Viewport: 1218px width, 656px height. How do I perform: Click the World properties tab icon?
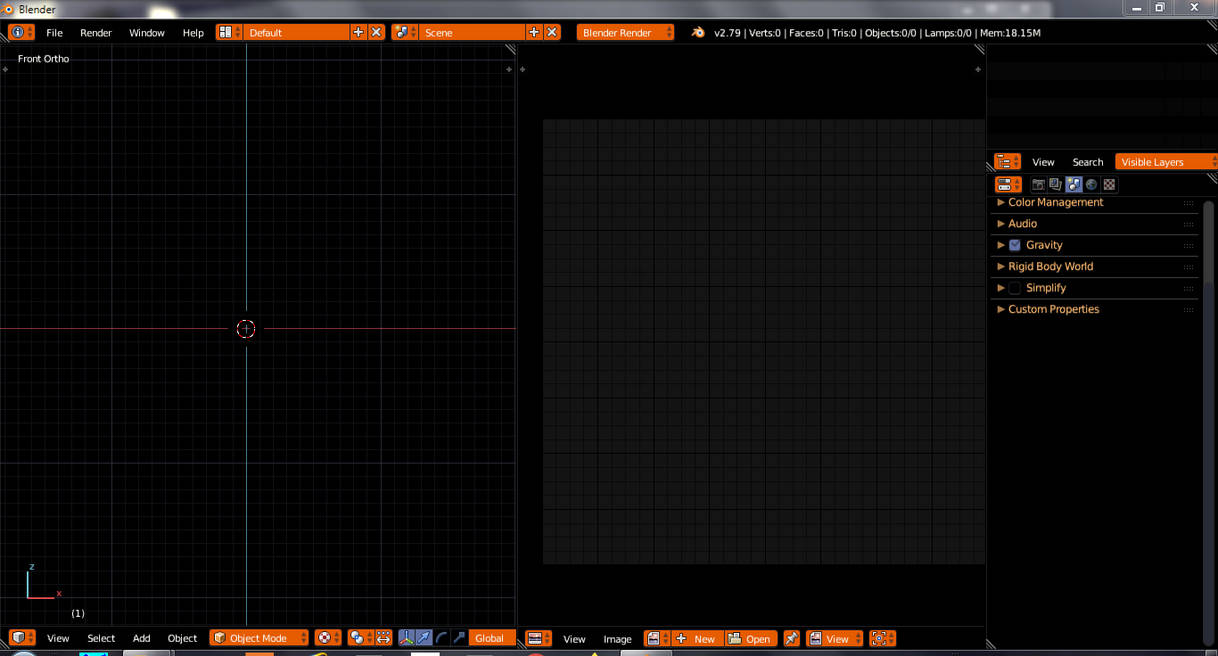pyautogui.click(x=1090, y=184)
